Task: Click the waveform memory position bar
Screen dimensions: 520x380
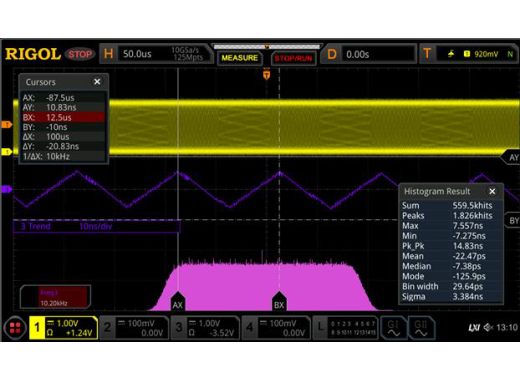Action: [267, 47]
